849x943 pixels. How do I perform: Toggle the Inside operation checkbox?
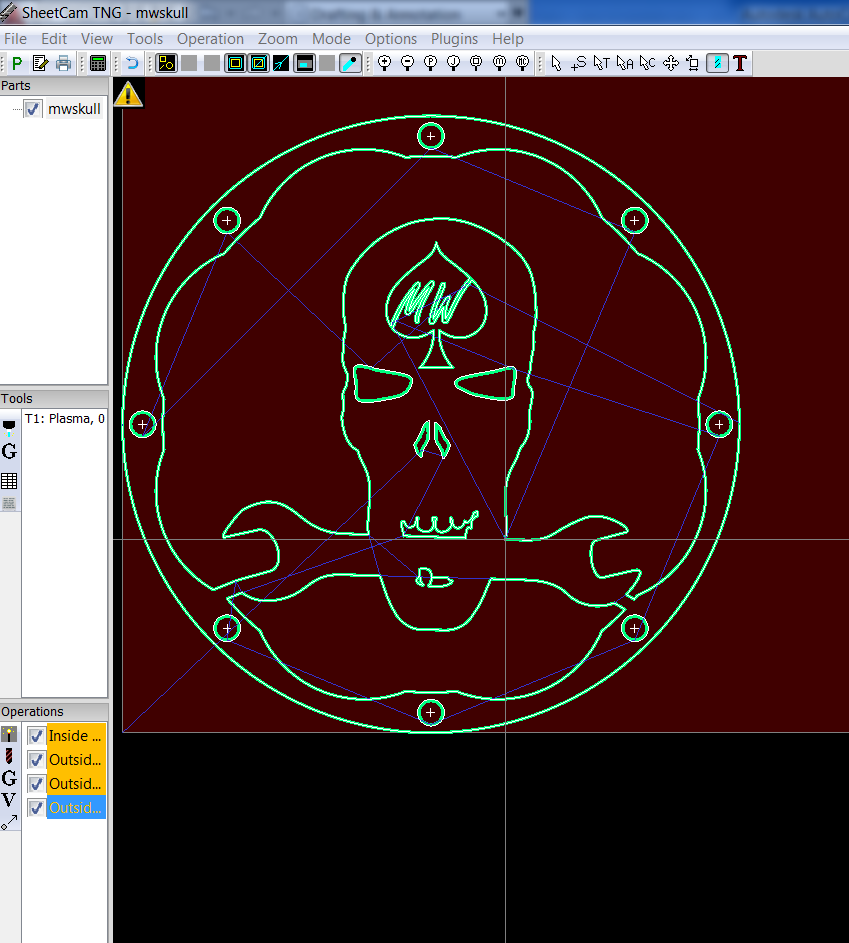36,736
